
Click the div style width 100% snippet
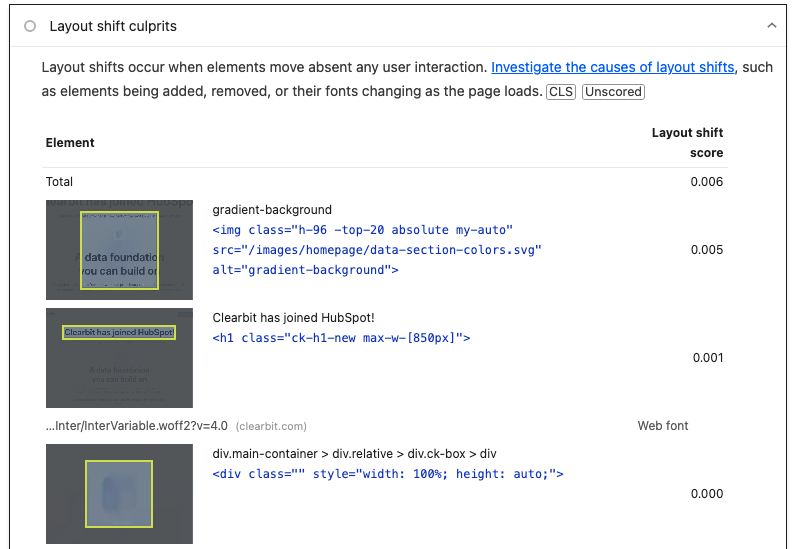[388, 474]
